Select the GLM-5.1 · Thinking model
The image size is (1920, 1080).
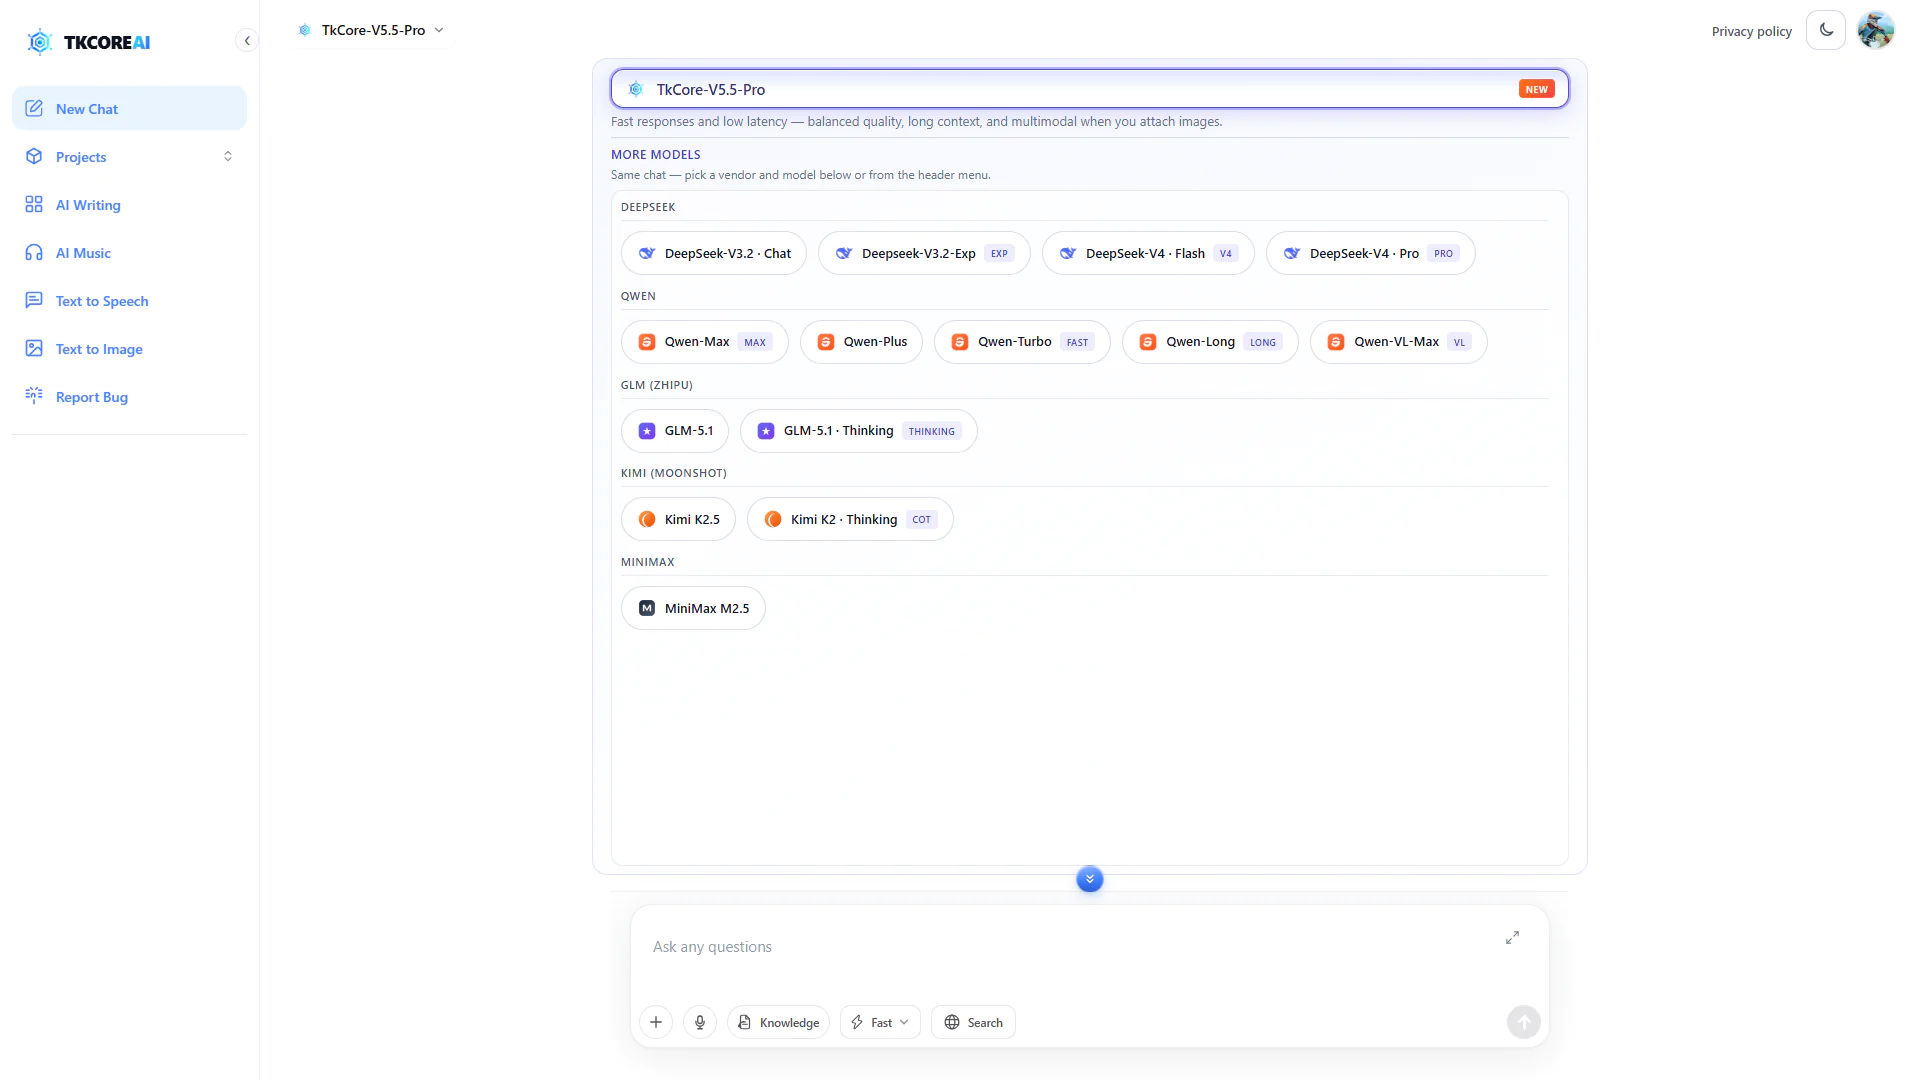(x=858, y=431)
